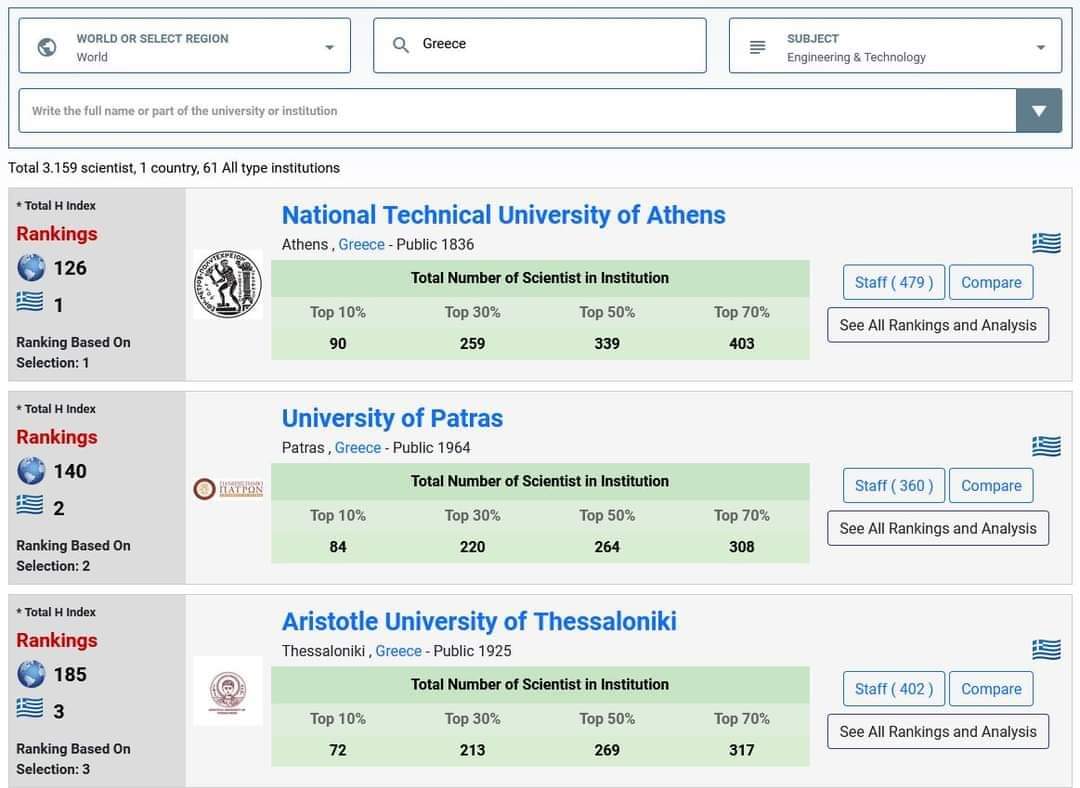Click the Greek flag next to National Technical University
Screen dimensions: 1080x788
(1046, 243)
